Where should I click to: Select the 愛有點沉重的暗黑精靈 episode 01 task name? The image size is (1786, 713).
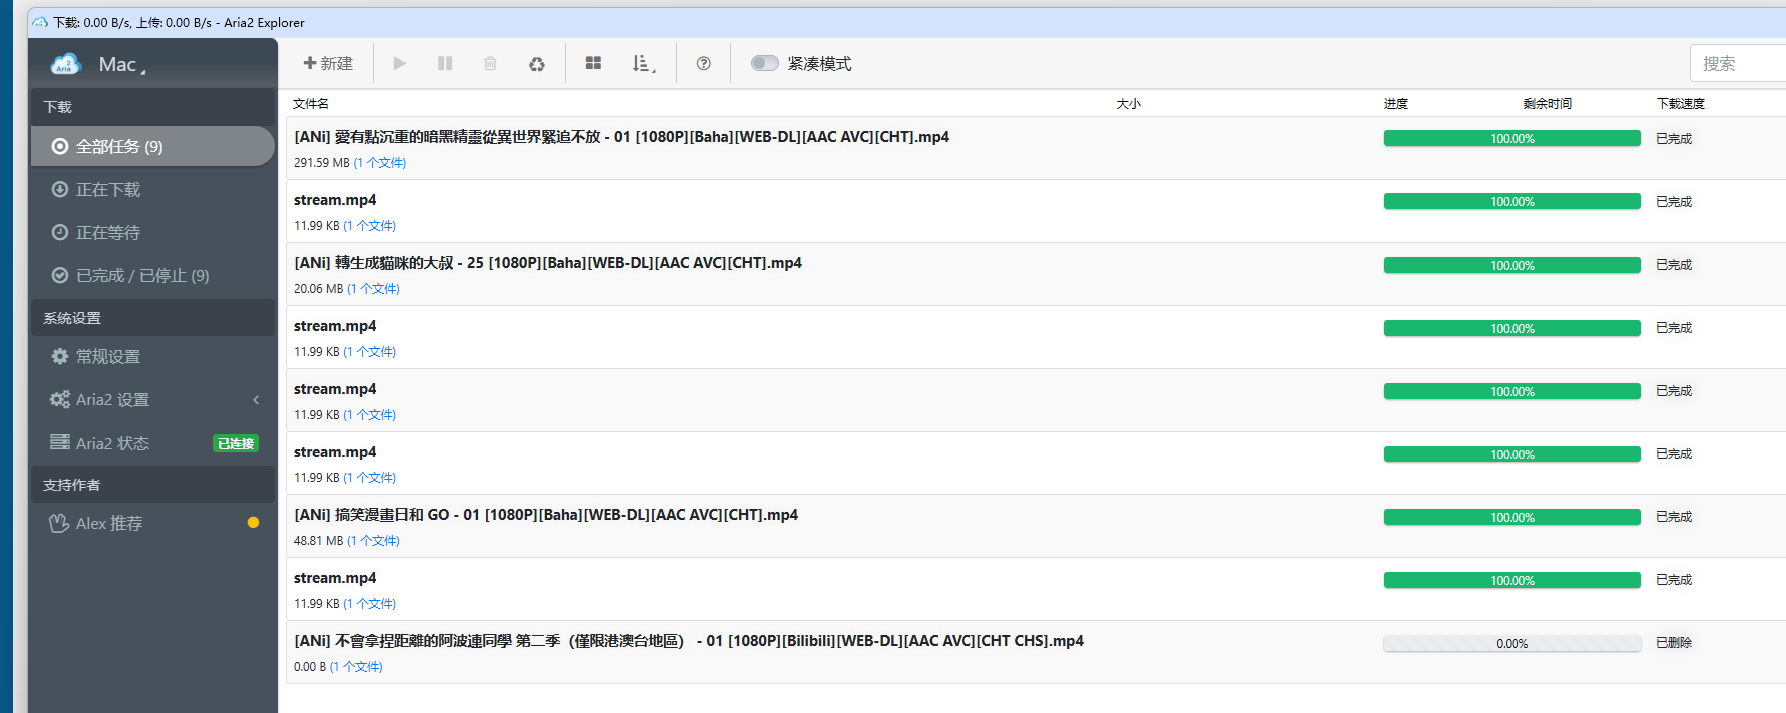click(621, 137)
